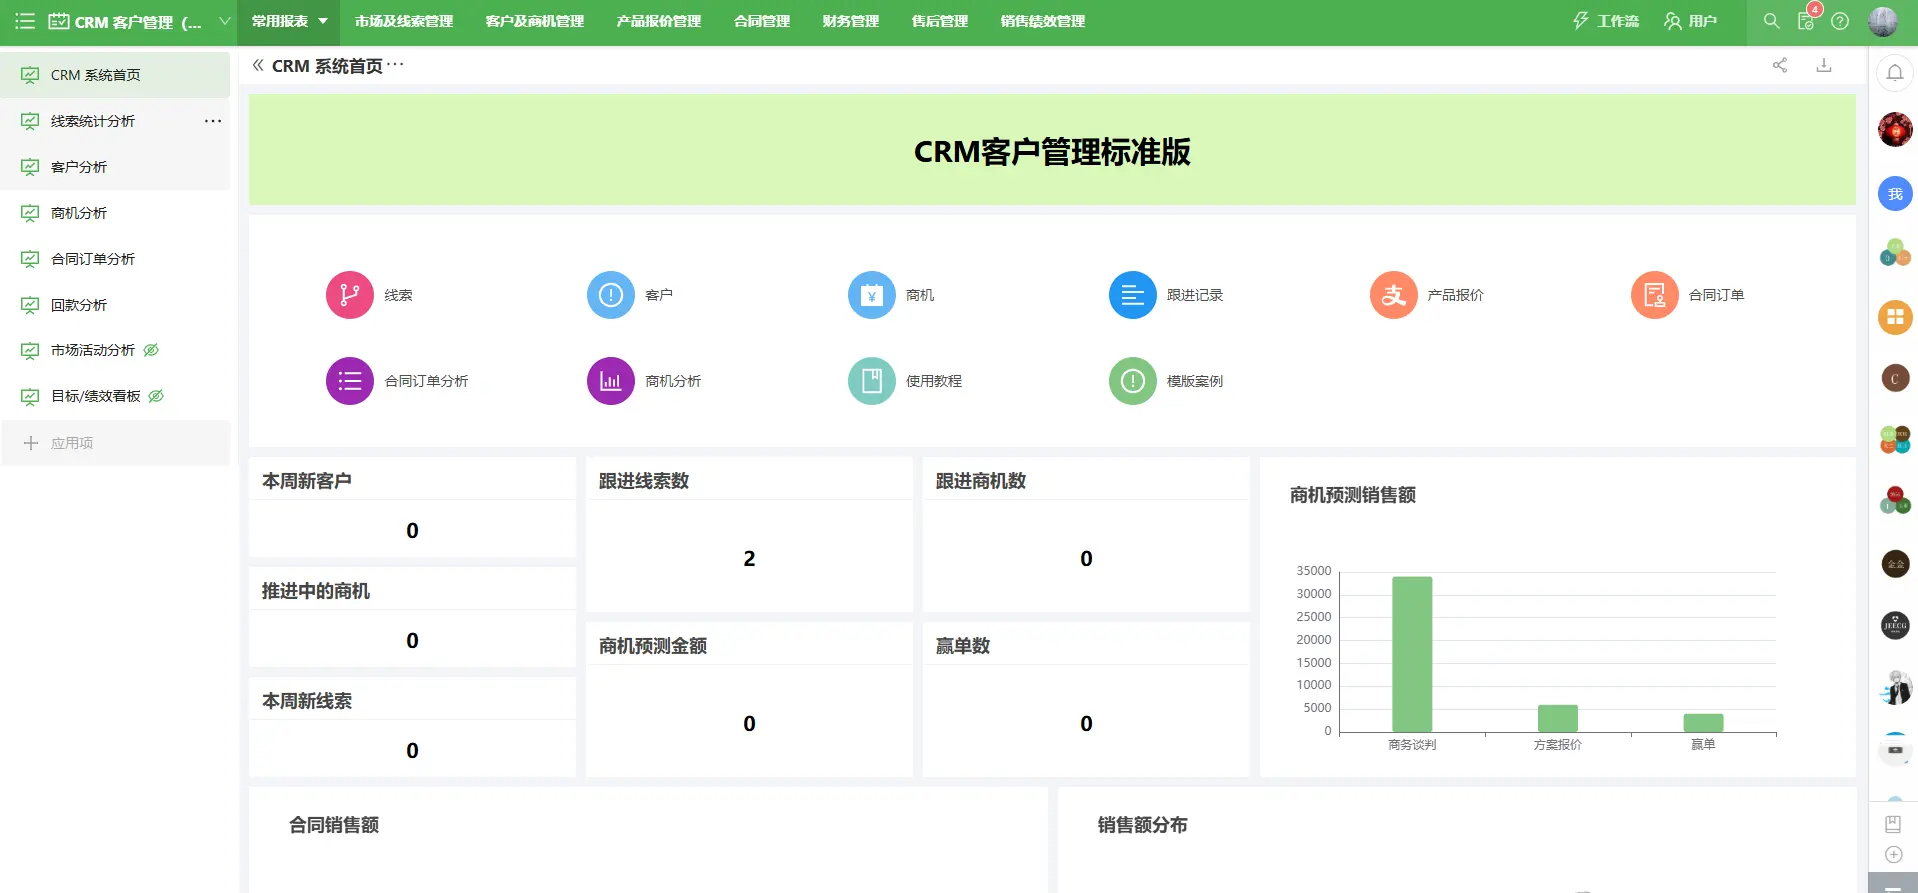
Task: Click the 工作流 button
Action: (1606, 21)
